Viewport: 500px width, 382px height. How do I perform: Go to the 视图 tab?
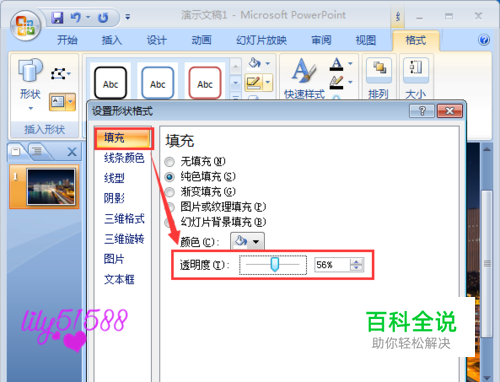366,40
